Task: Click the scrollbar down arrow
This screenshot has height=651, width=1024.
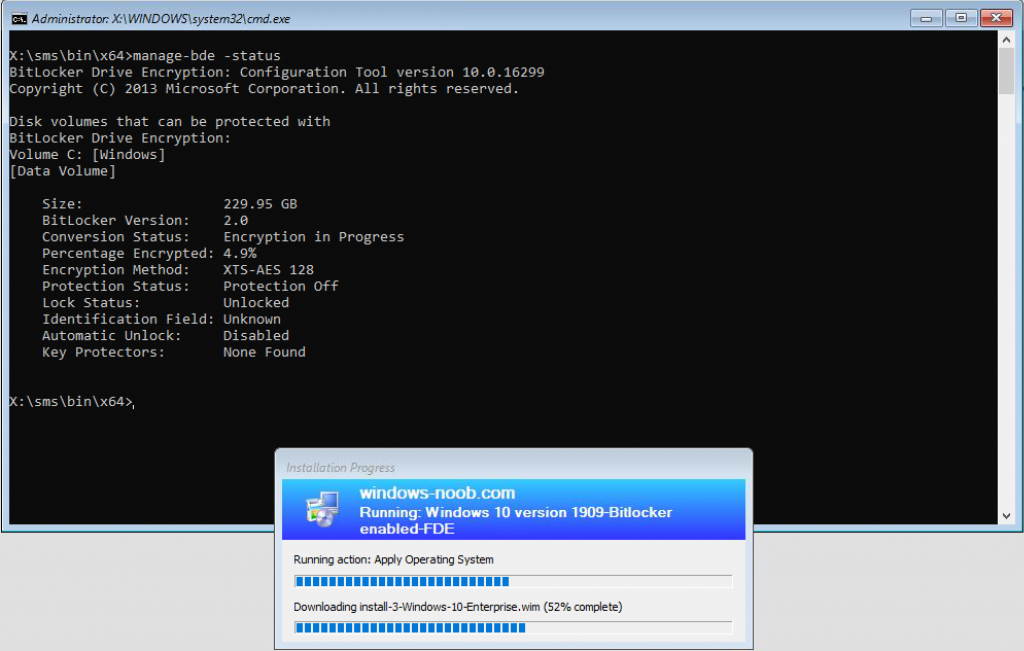Action: pos(1007,516)
